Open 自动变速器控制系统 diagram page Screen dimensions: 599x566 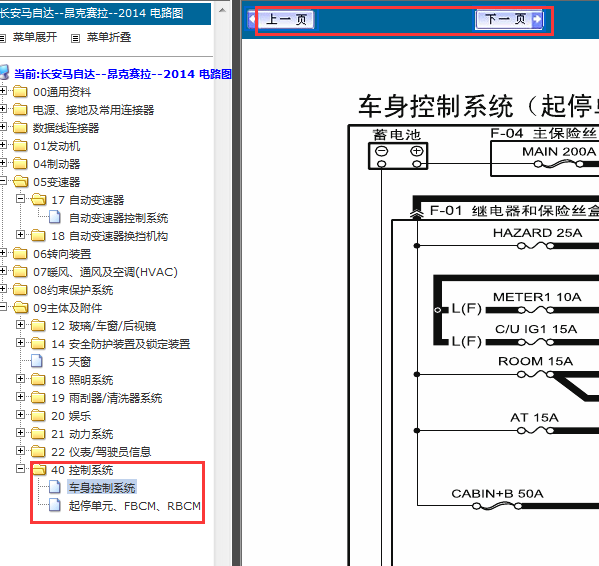[118, 218]
